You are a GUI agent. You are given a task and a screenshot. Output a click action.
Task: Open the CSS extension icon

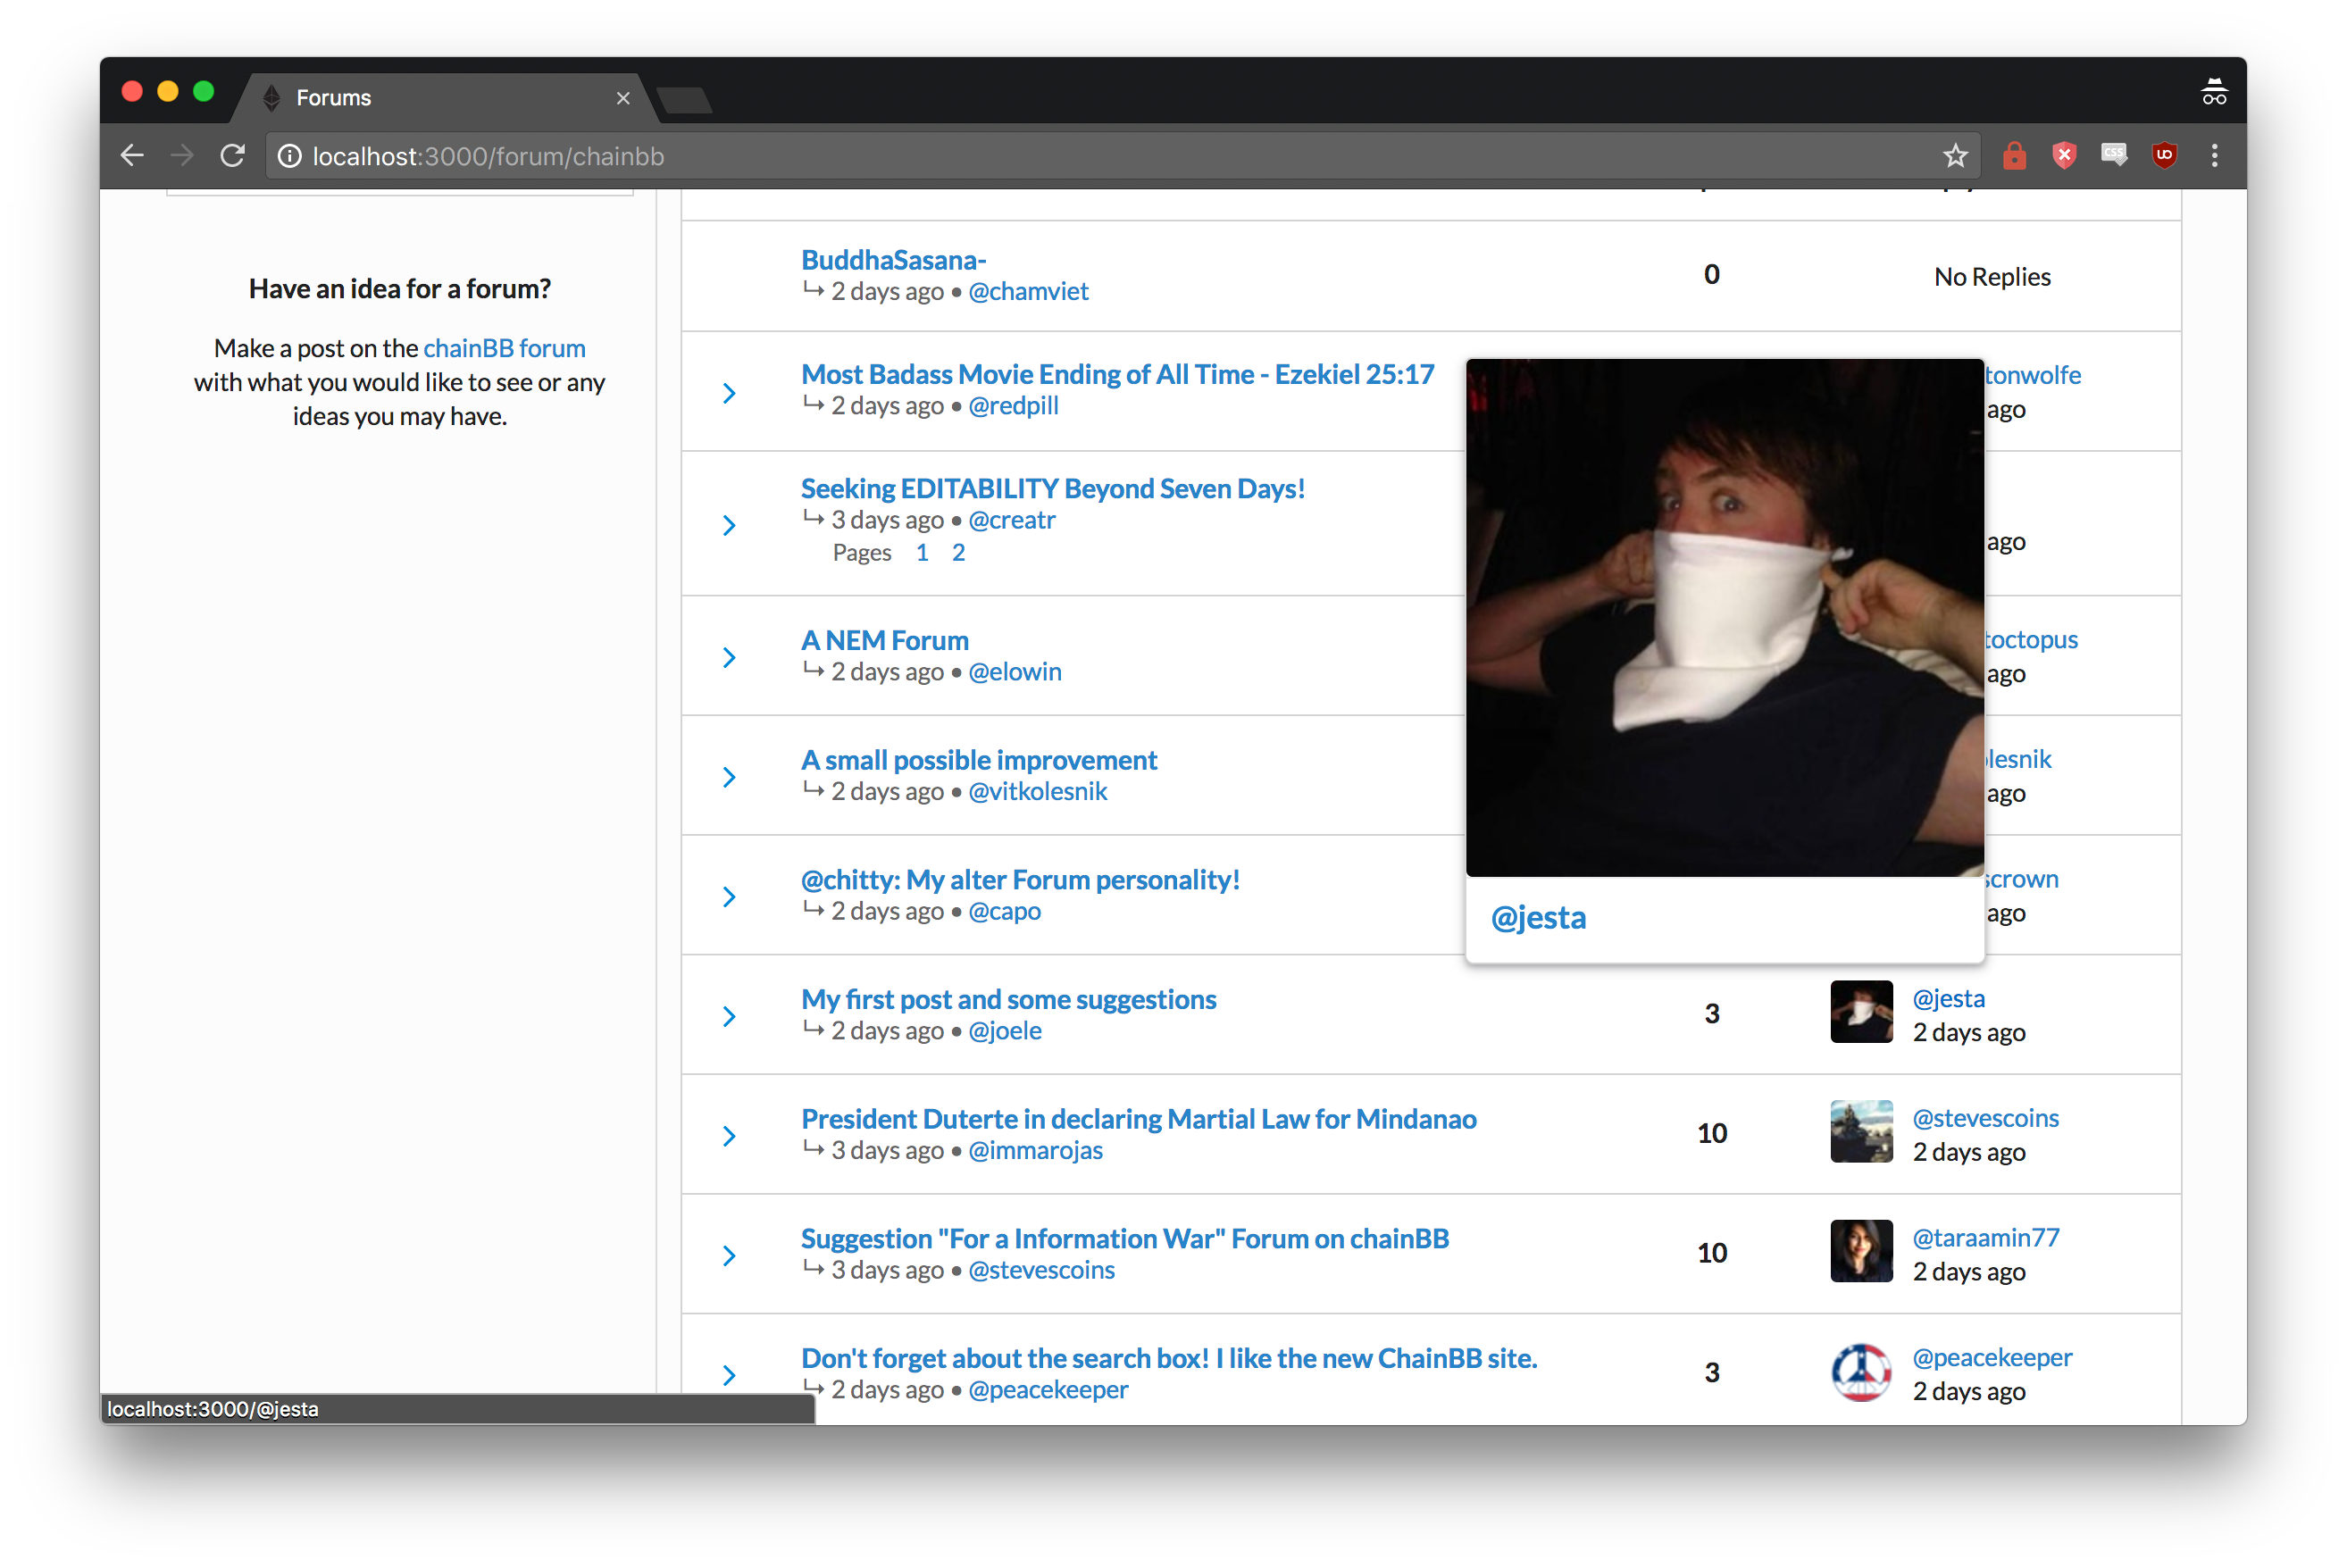[2114, 154]
